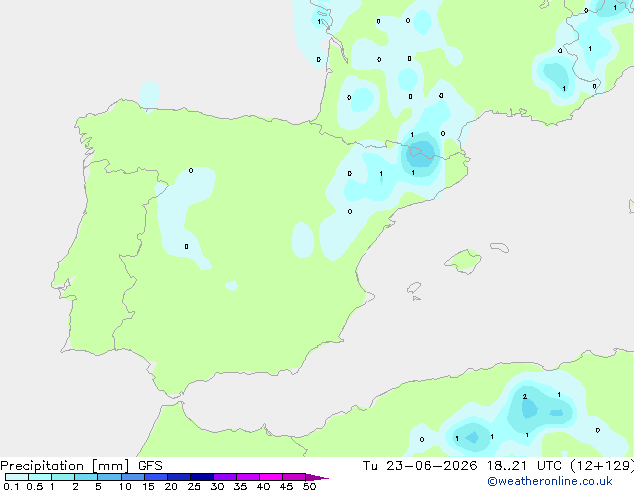The height and width of the screenshot is (490, 634).
Task: Click the date "Tu 23-06-2026" text
Action: (x=420, y=466)
